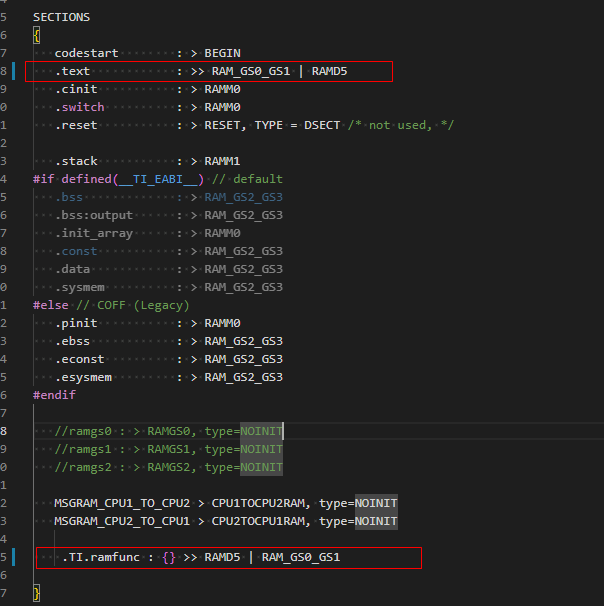Click the //ramgs1 comment line
Screen dimensions: 604x606
click(x=168, y=449)
